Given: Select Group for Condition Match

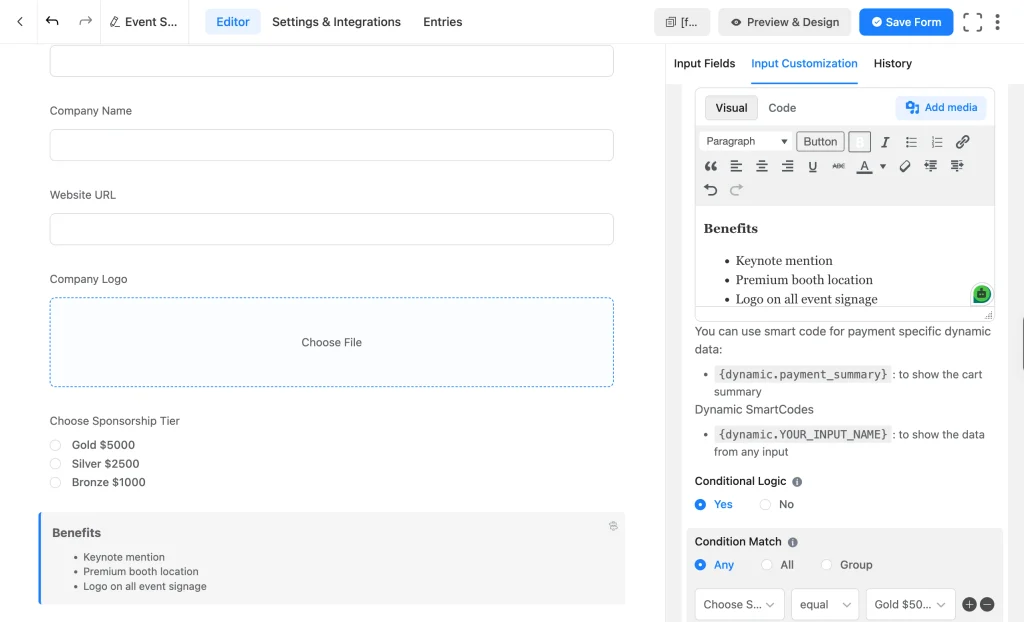Looking at the screenshot, I should point(846,565).
